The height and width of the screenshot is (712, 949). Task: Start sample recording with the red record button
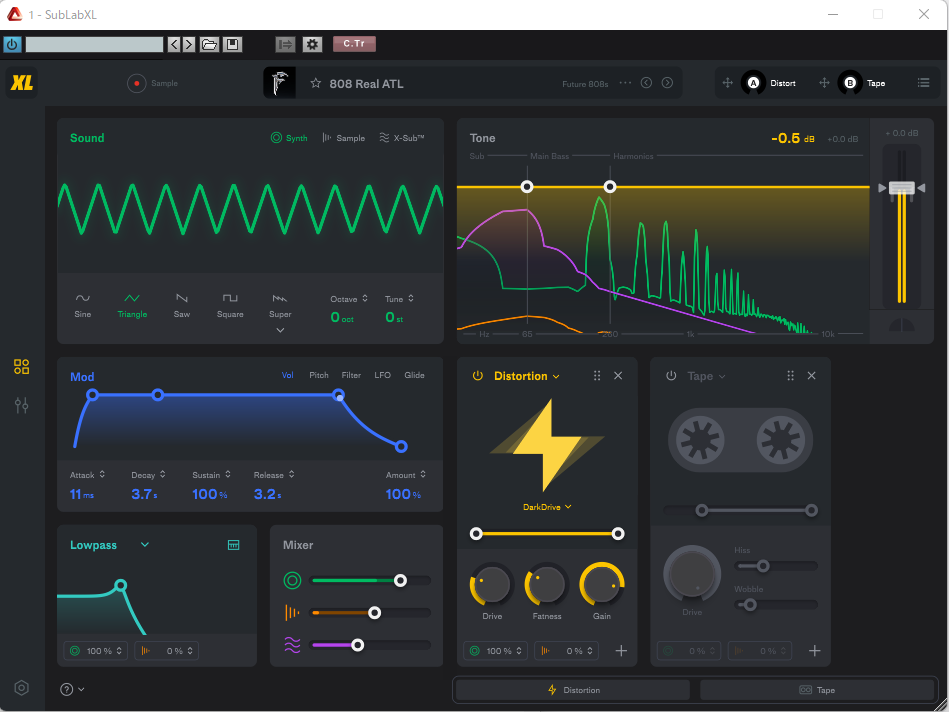click(x=137, y=84)
